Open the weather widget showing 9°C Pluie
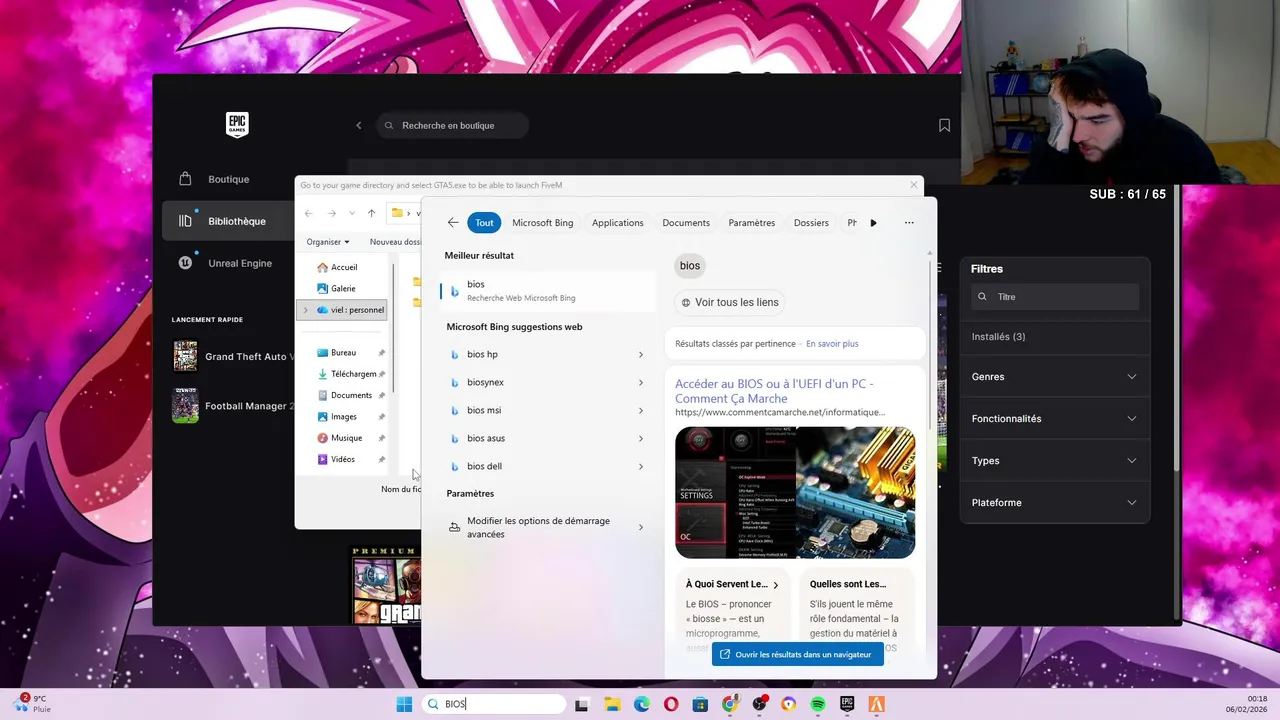Screen dimensions: 1280x720 [x=33, y=703]
